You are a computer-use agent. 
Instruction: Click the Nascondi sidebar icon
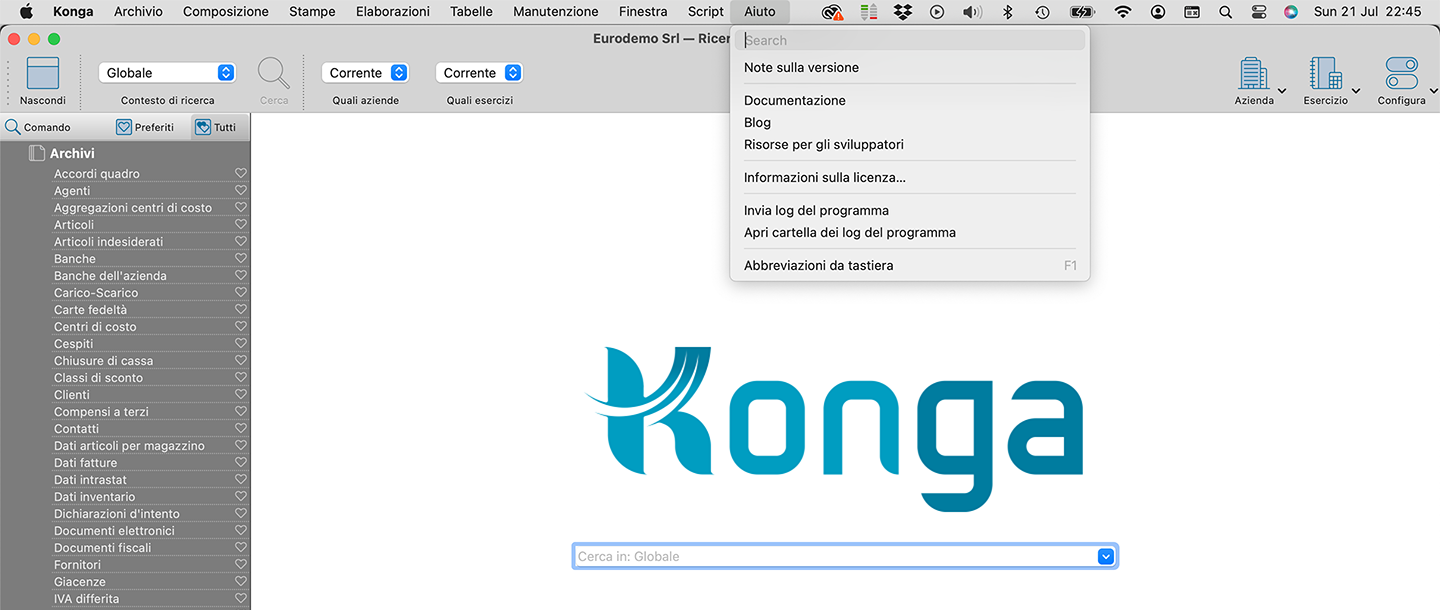(x=42, y=75)
